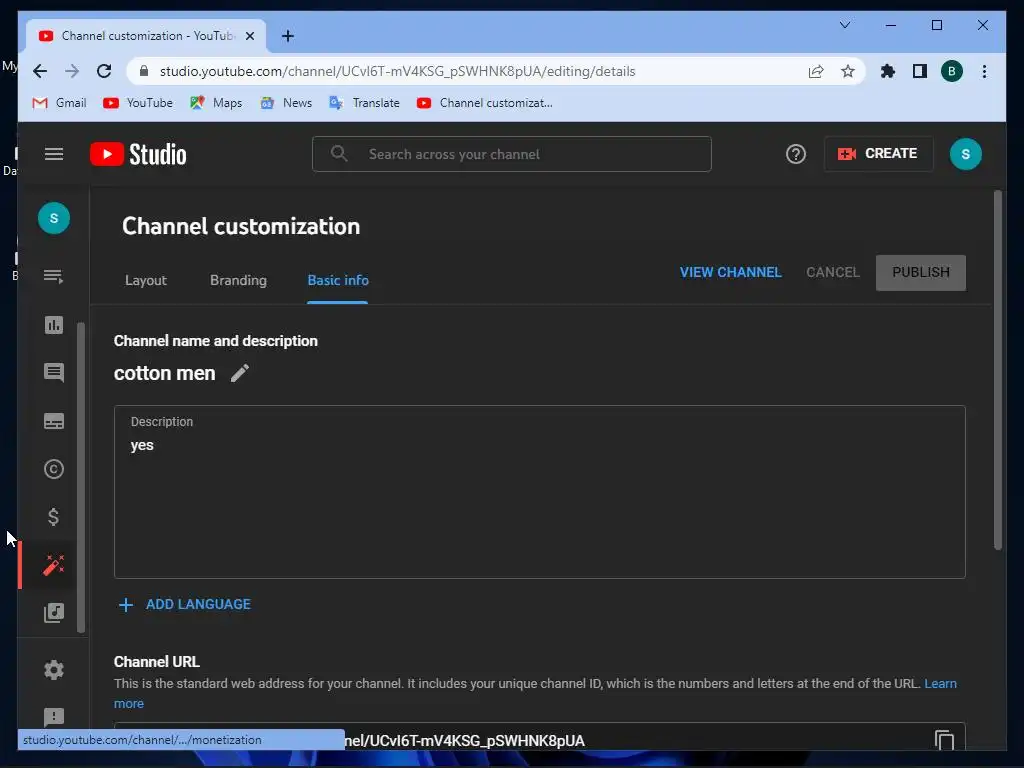1024x768 pixels.
Task: Open the Subtitles sidebar icon
Action: pos(54,421)
